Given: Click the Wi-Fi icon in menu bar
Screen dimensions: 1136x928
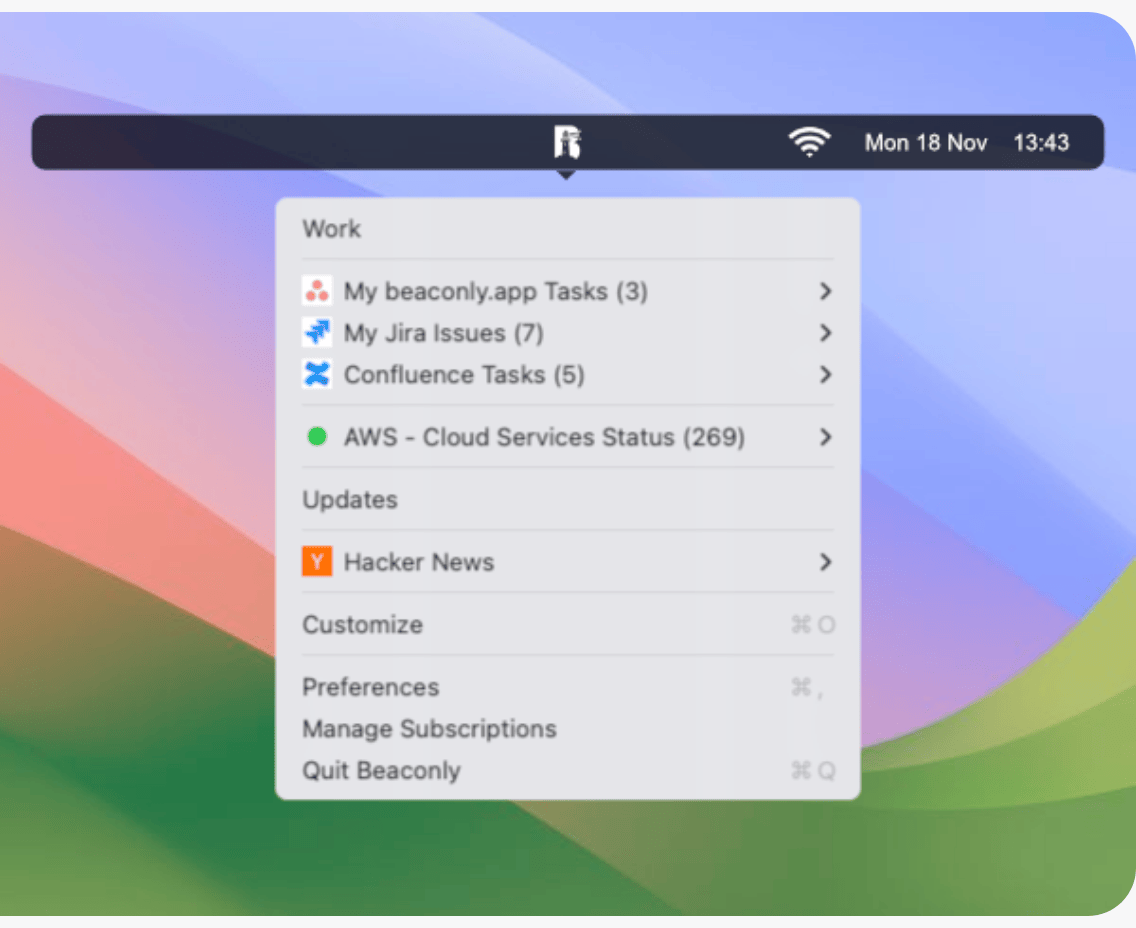Looking at the screenshot, I should (809, 143).
